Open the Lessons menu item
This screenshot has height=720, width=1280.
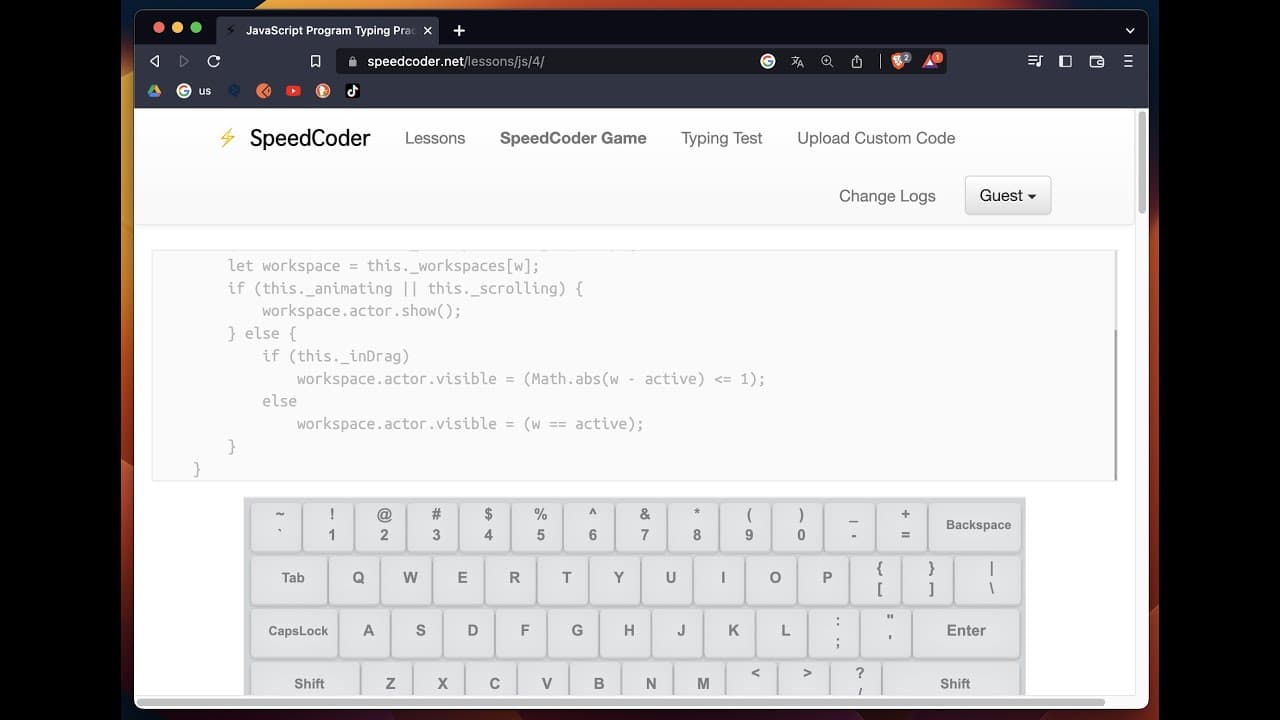pyautogui.click(x=435, y=138)
